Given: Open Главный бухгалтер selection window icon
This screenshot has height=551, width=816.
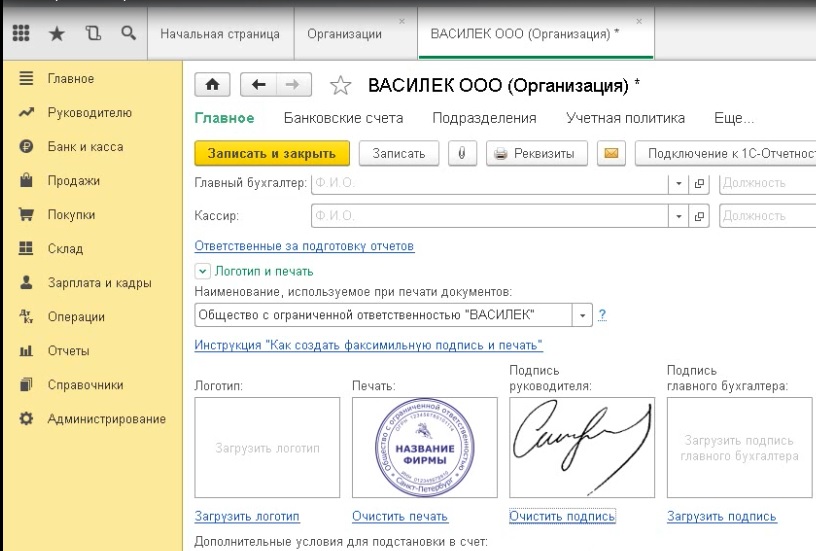Looking at the screenshot, I should 699,183.
